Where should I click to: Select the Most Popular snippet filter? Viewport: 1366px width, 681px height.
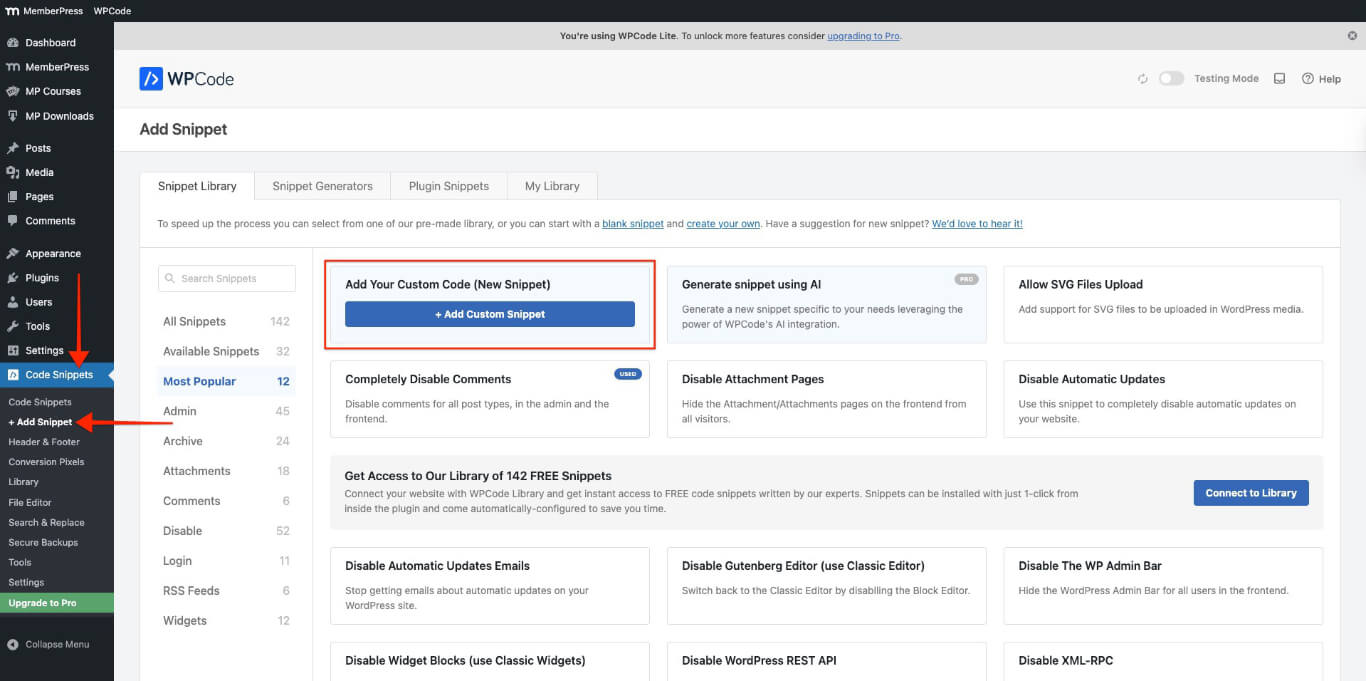199,381
